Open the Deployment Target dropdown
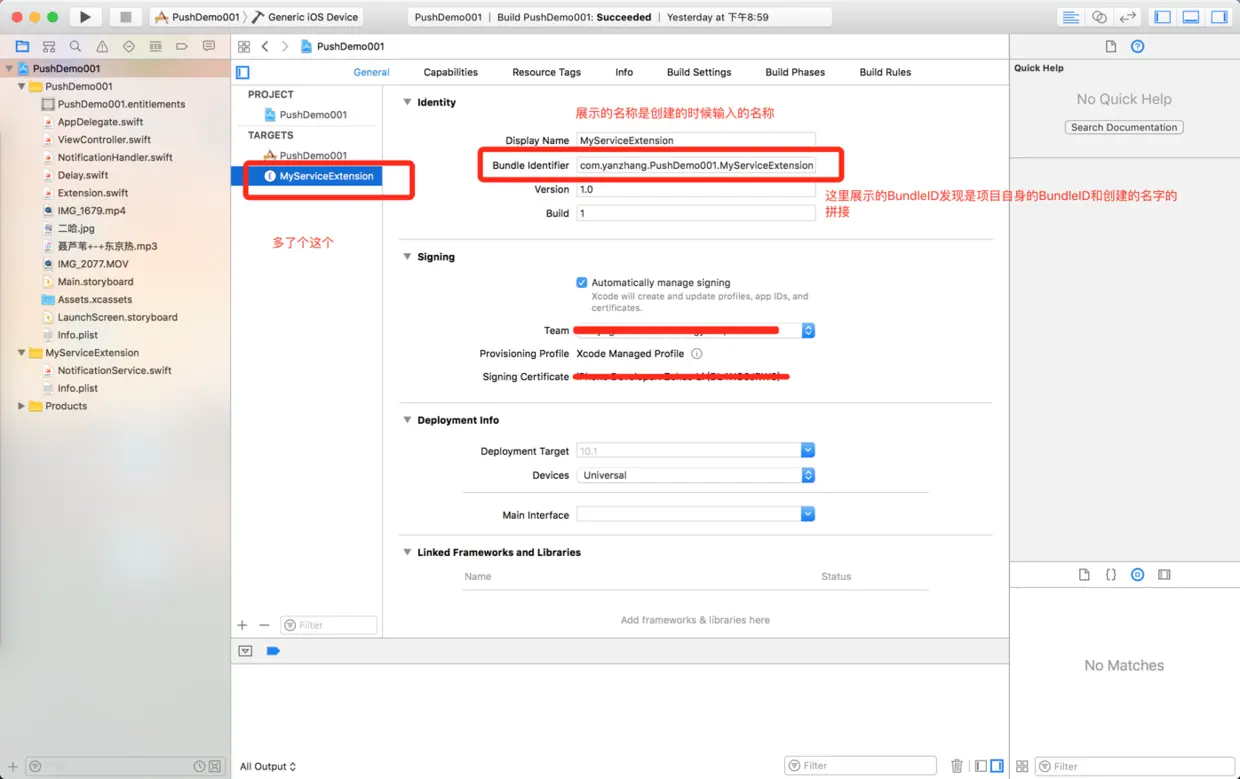 (x=808, y=451)
